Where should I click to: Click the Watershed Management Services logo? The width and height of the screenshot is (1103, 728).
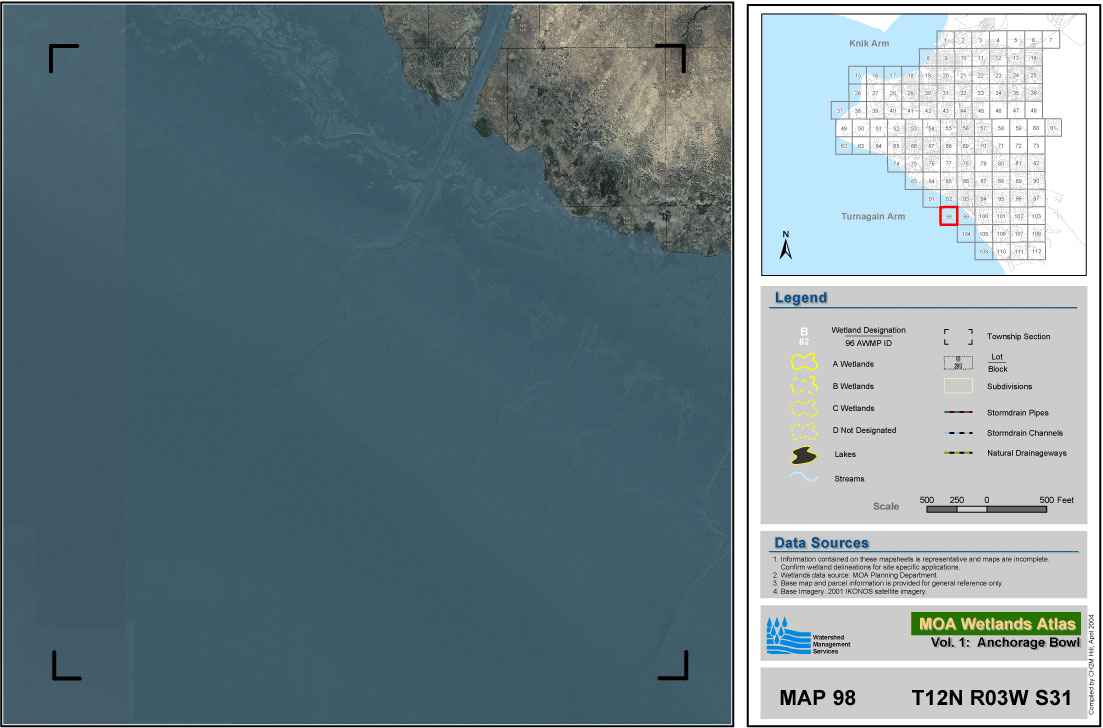[x=787, y=636]
